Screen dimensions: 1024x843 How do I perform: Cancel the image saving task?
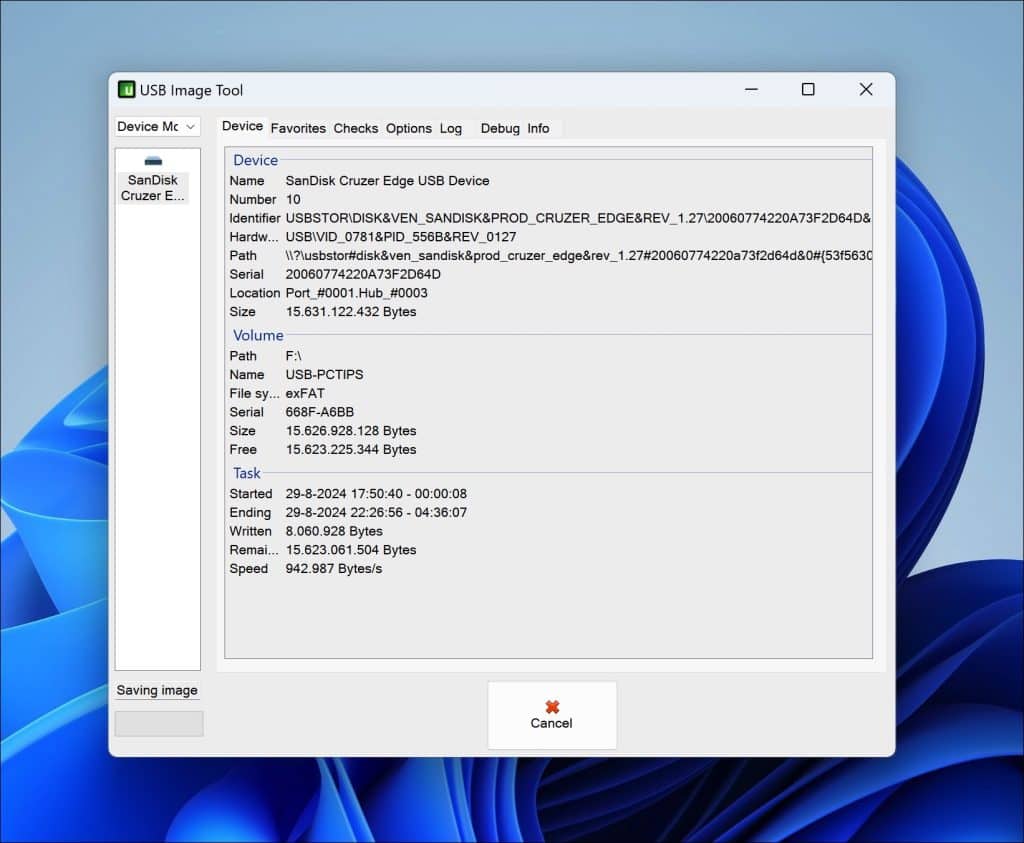tap(552, 715)
